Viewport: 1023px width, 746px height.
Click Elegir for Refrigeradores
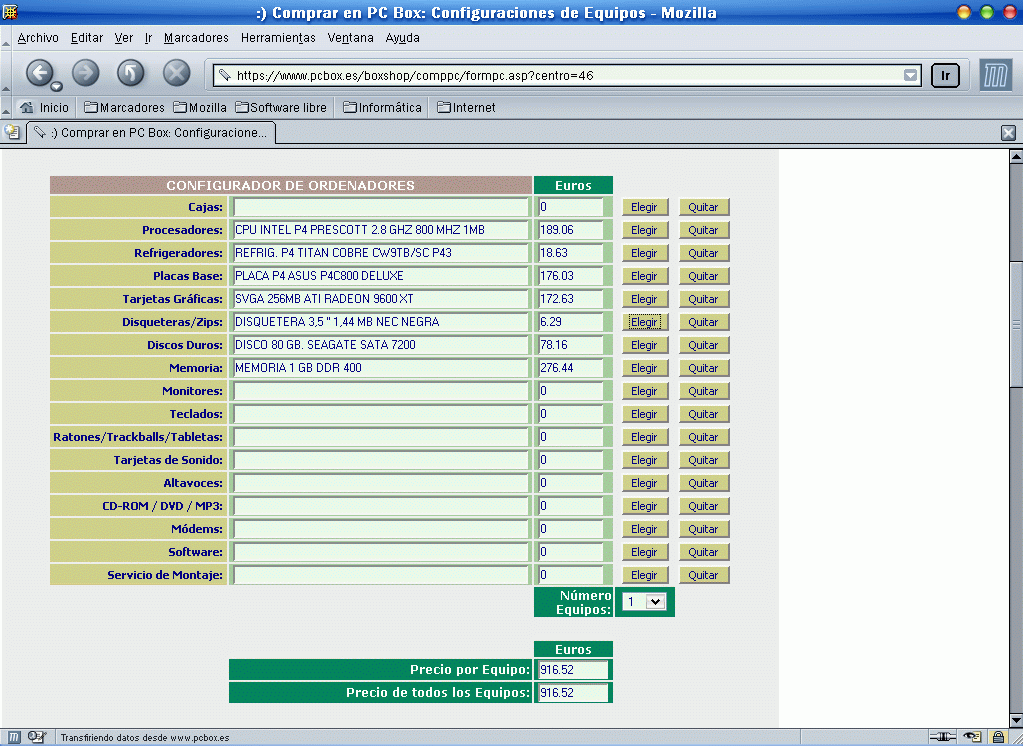point(644,253)
